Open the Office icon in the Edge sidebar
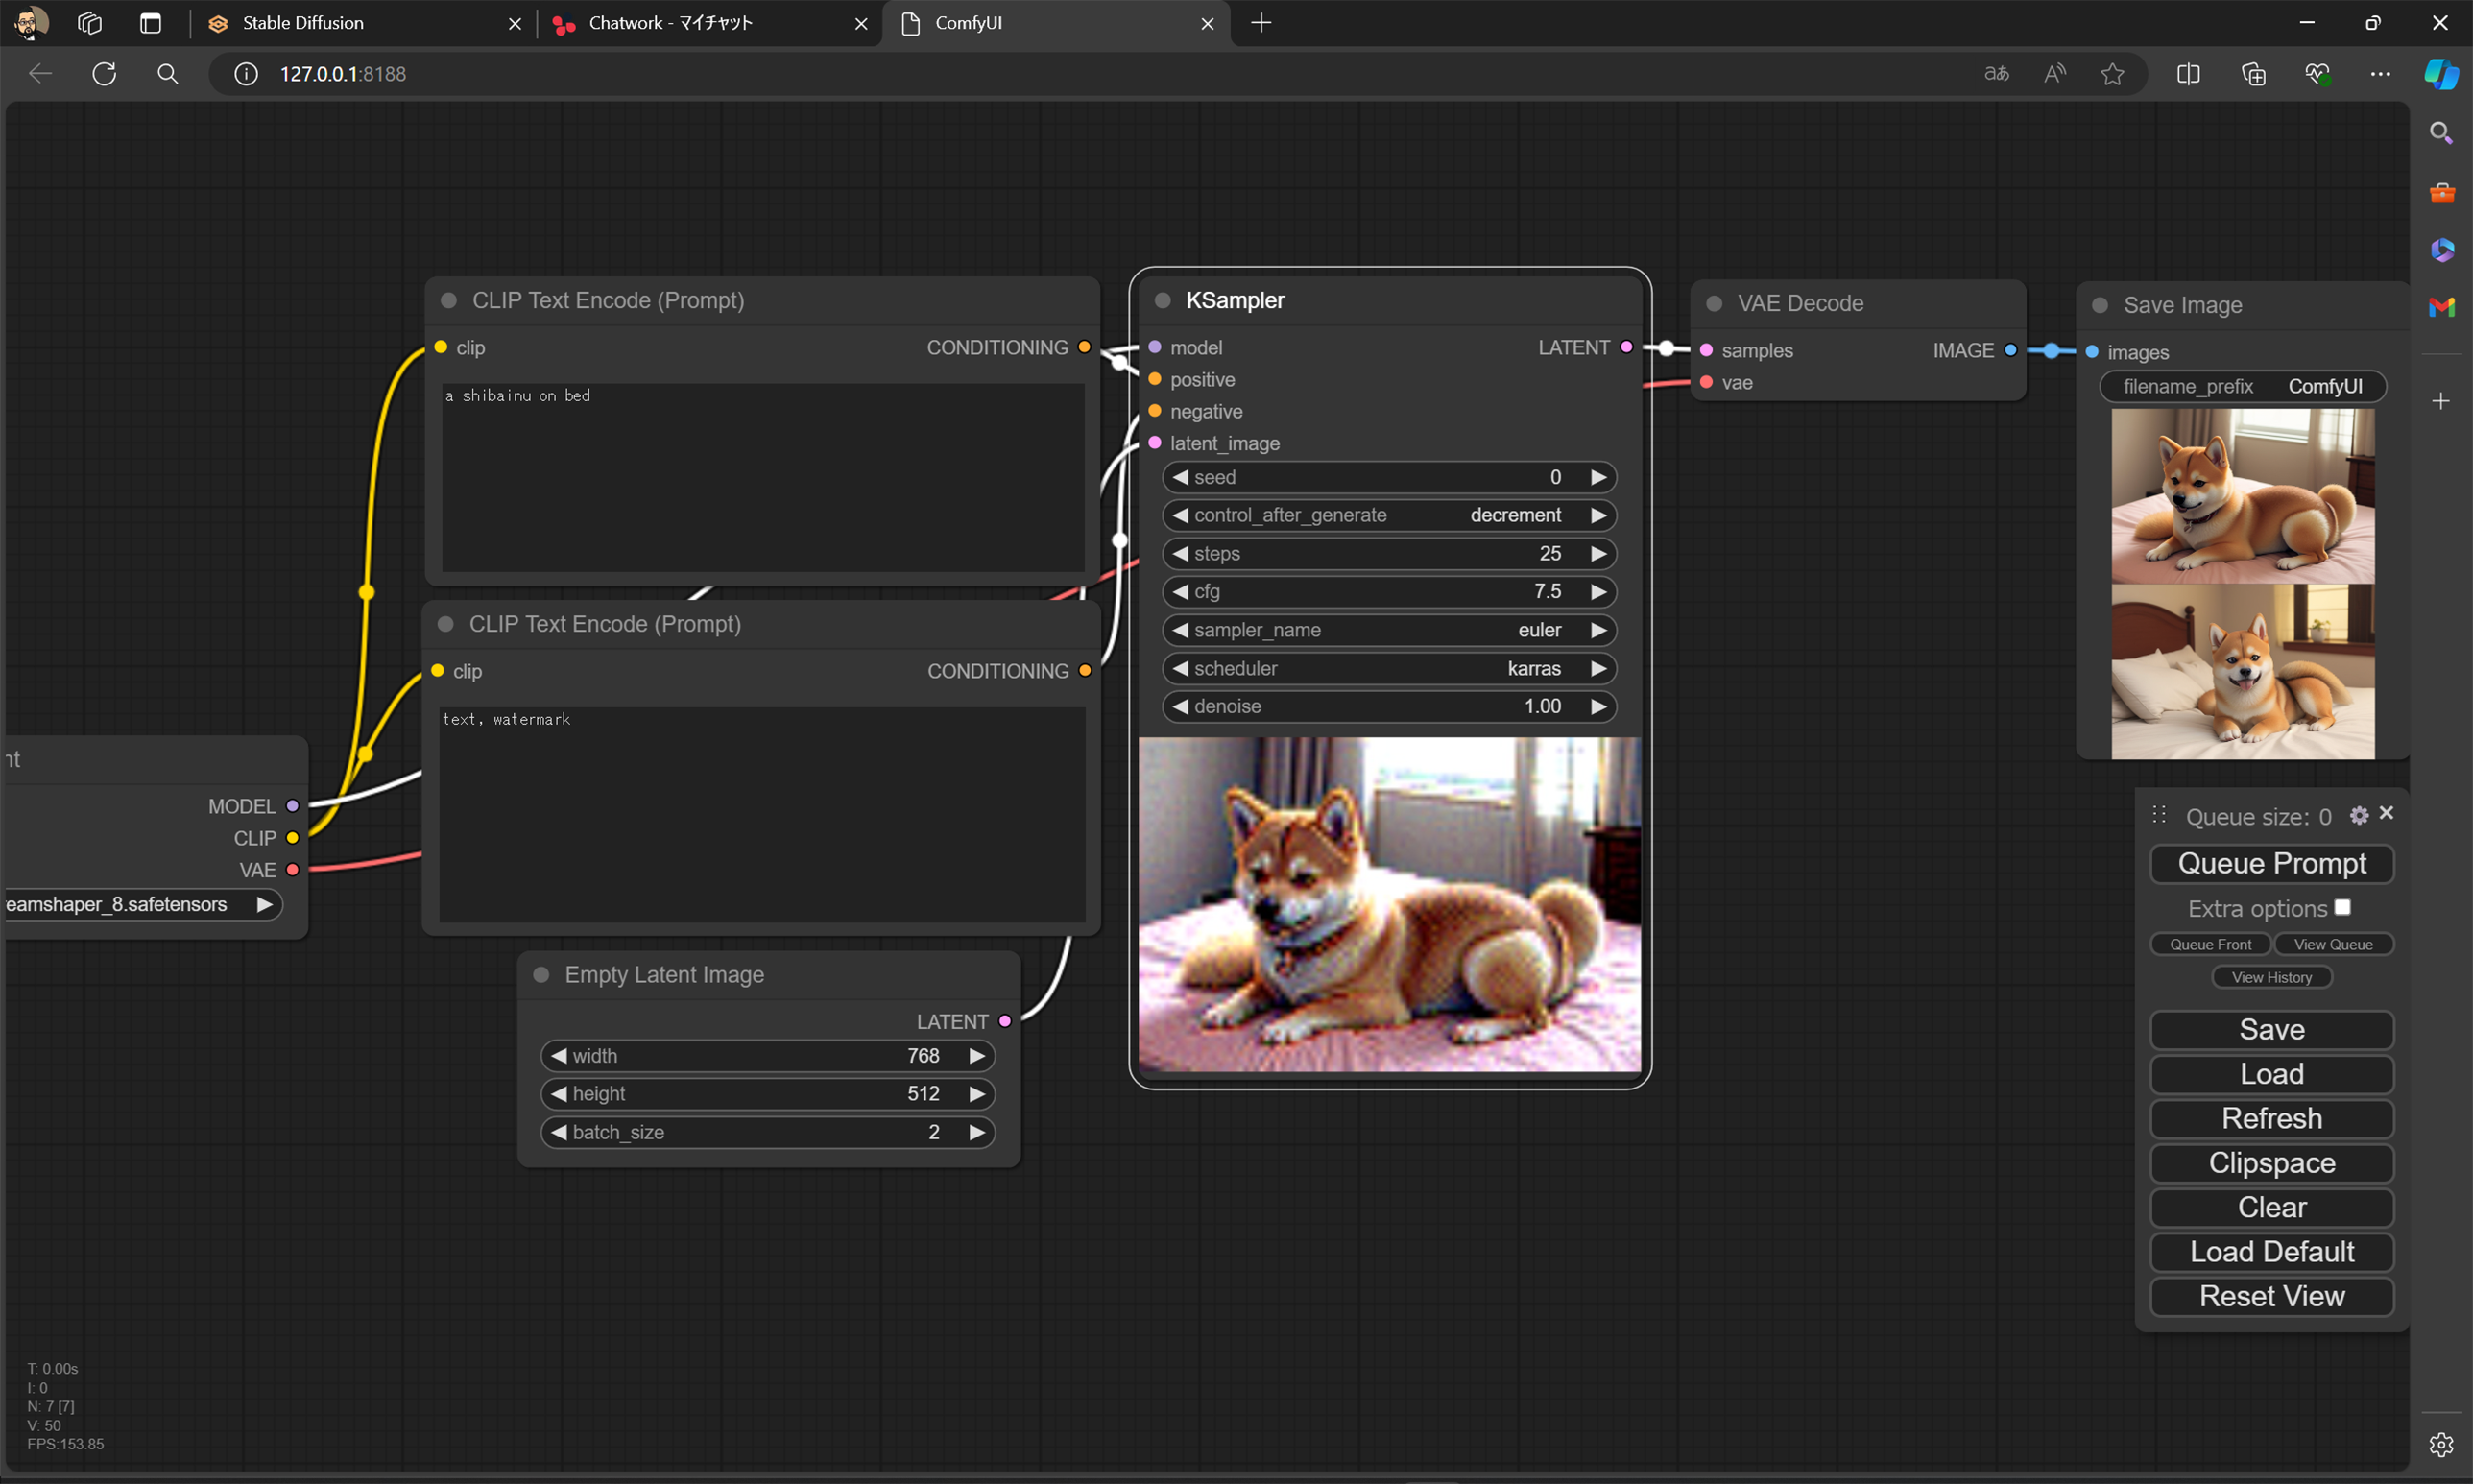Viewport: 2473px width, 1484px height. tap(2442, 249)
